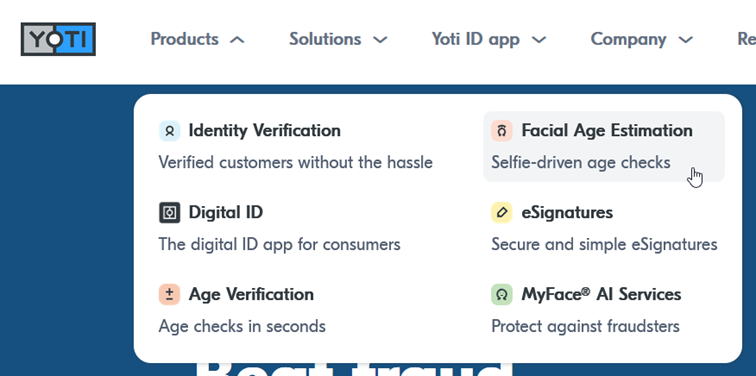756x376 pixels.
Task: Click the Yoti logo
Action: coord(58,39)
